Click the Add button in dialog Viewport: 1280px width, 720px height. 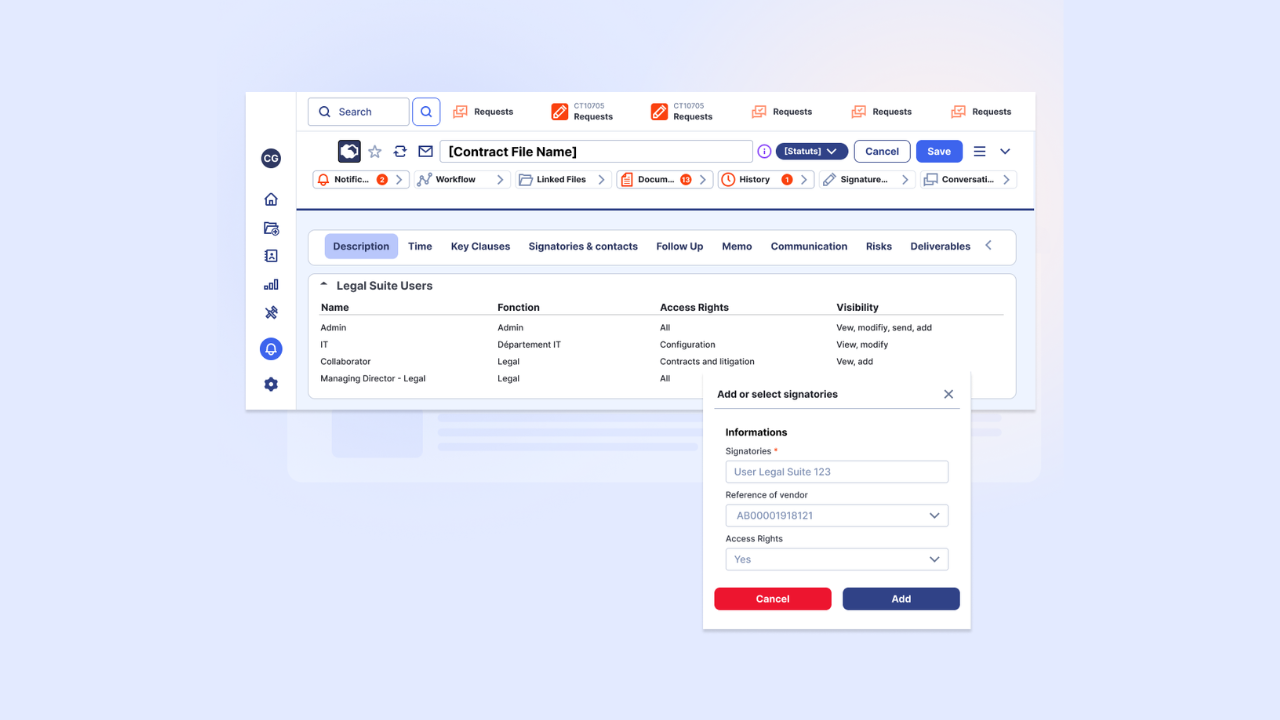[x=901, y=599]
